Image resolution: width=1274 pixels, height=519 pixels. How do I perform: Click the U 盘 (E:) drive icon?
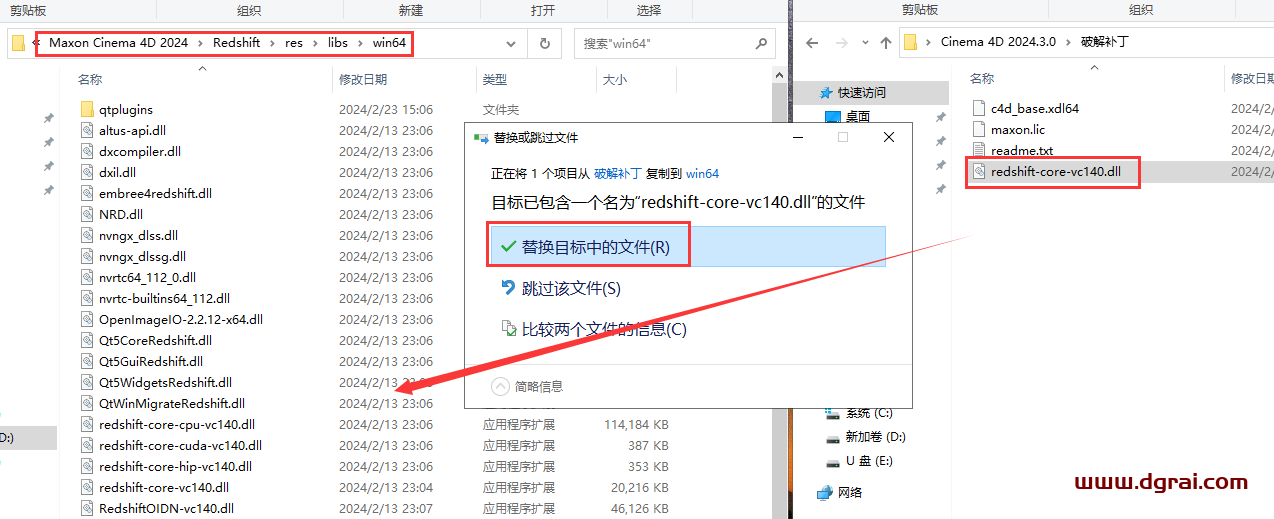coord(833,462)
